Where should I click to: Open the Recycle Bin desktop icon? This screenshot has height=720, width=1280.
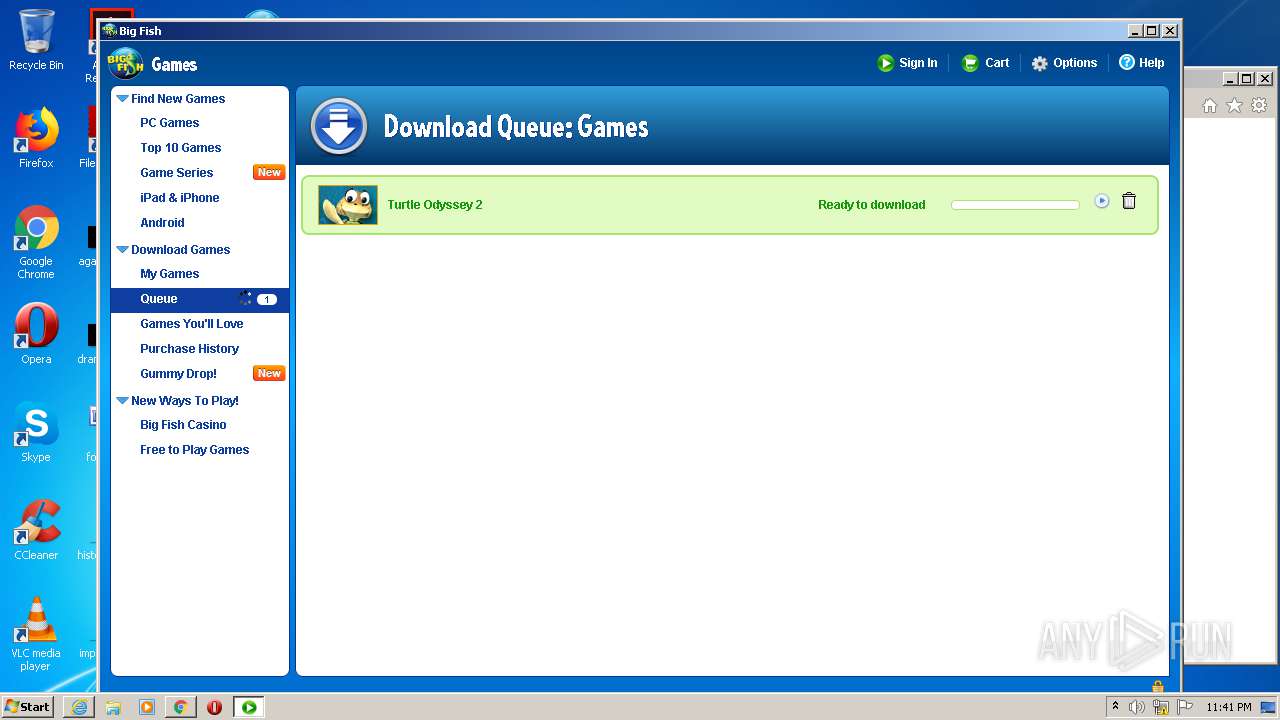point(36,40)
